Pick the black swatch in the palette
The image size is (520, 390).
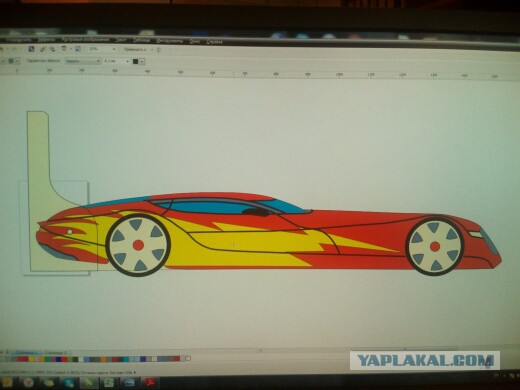75,359
